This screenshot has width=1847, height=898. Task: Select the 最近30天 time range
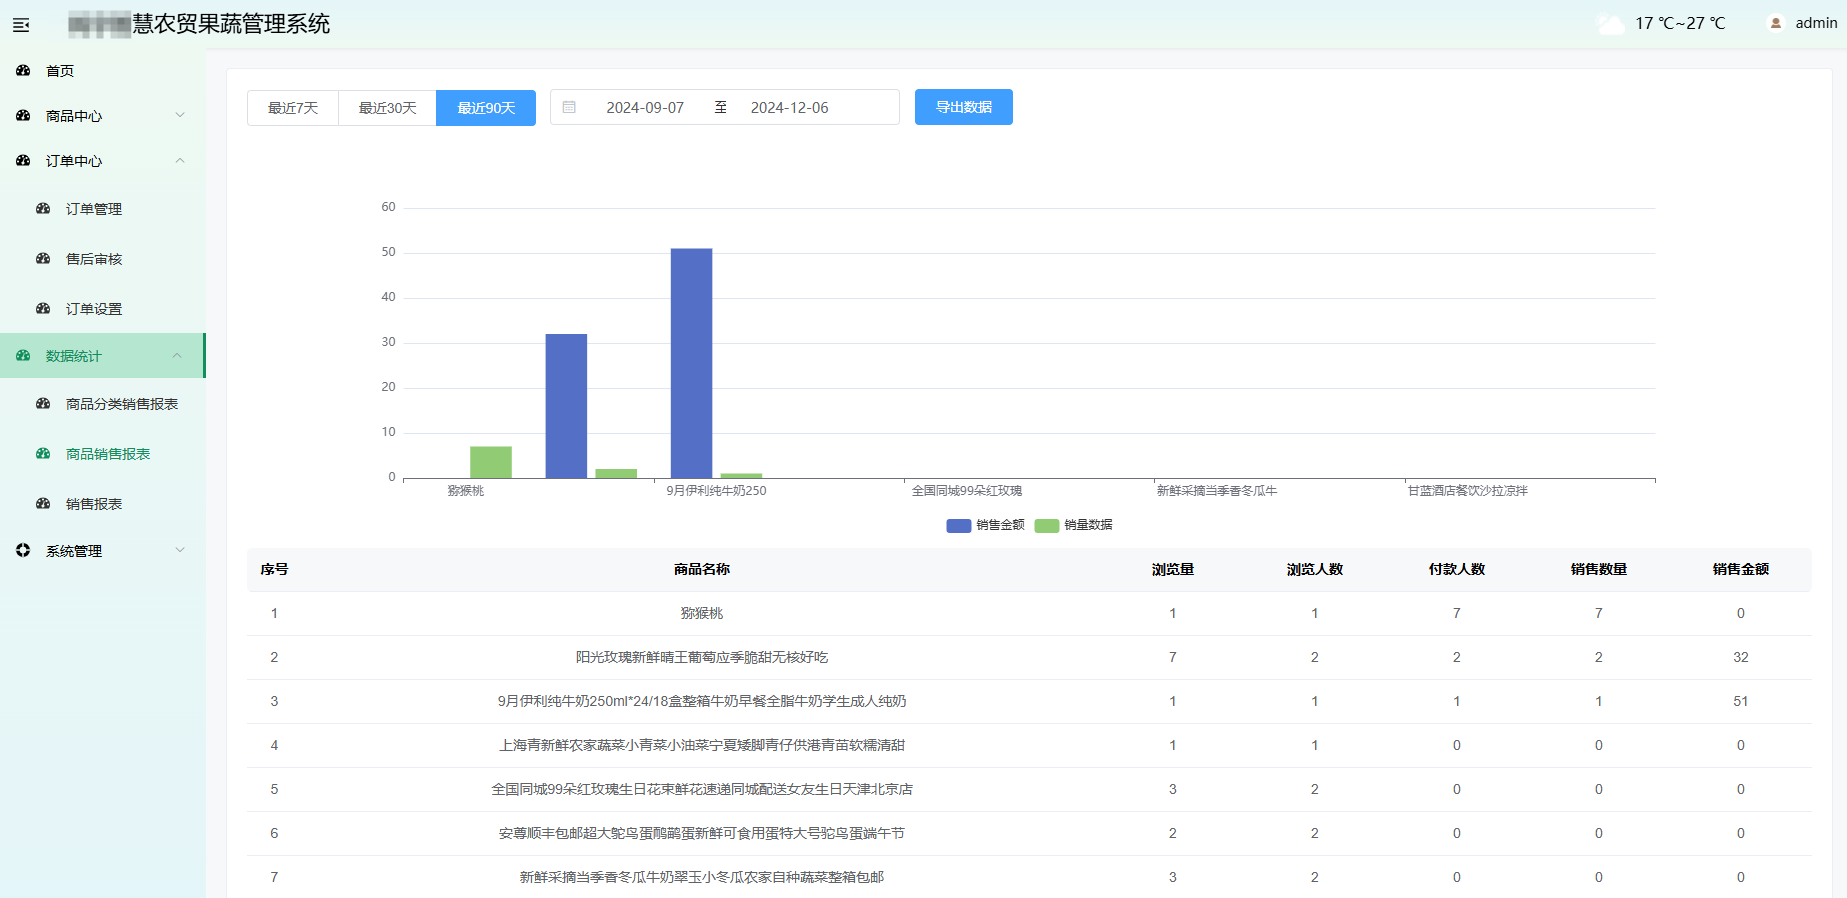tap(387, 108)
